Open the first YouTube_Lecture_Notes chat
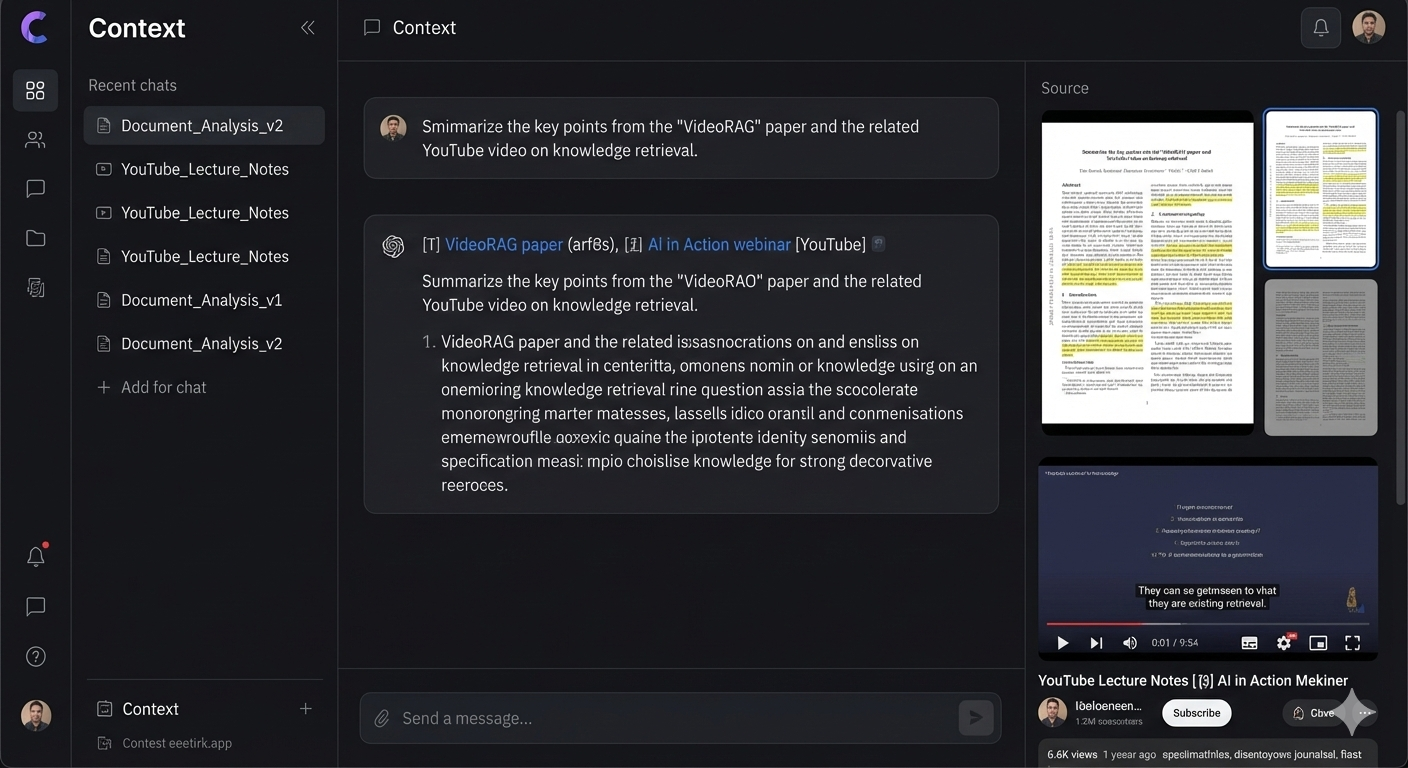The width and height of the screenshot is (1408, 768). pos(204,169)
